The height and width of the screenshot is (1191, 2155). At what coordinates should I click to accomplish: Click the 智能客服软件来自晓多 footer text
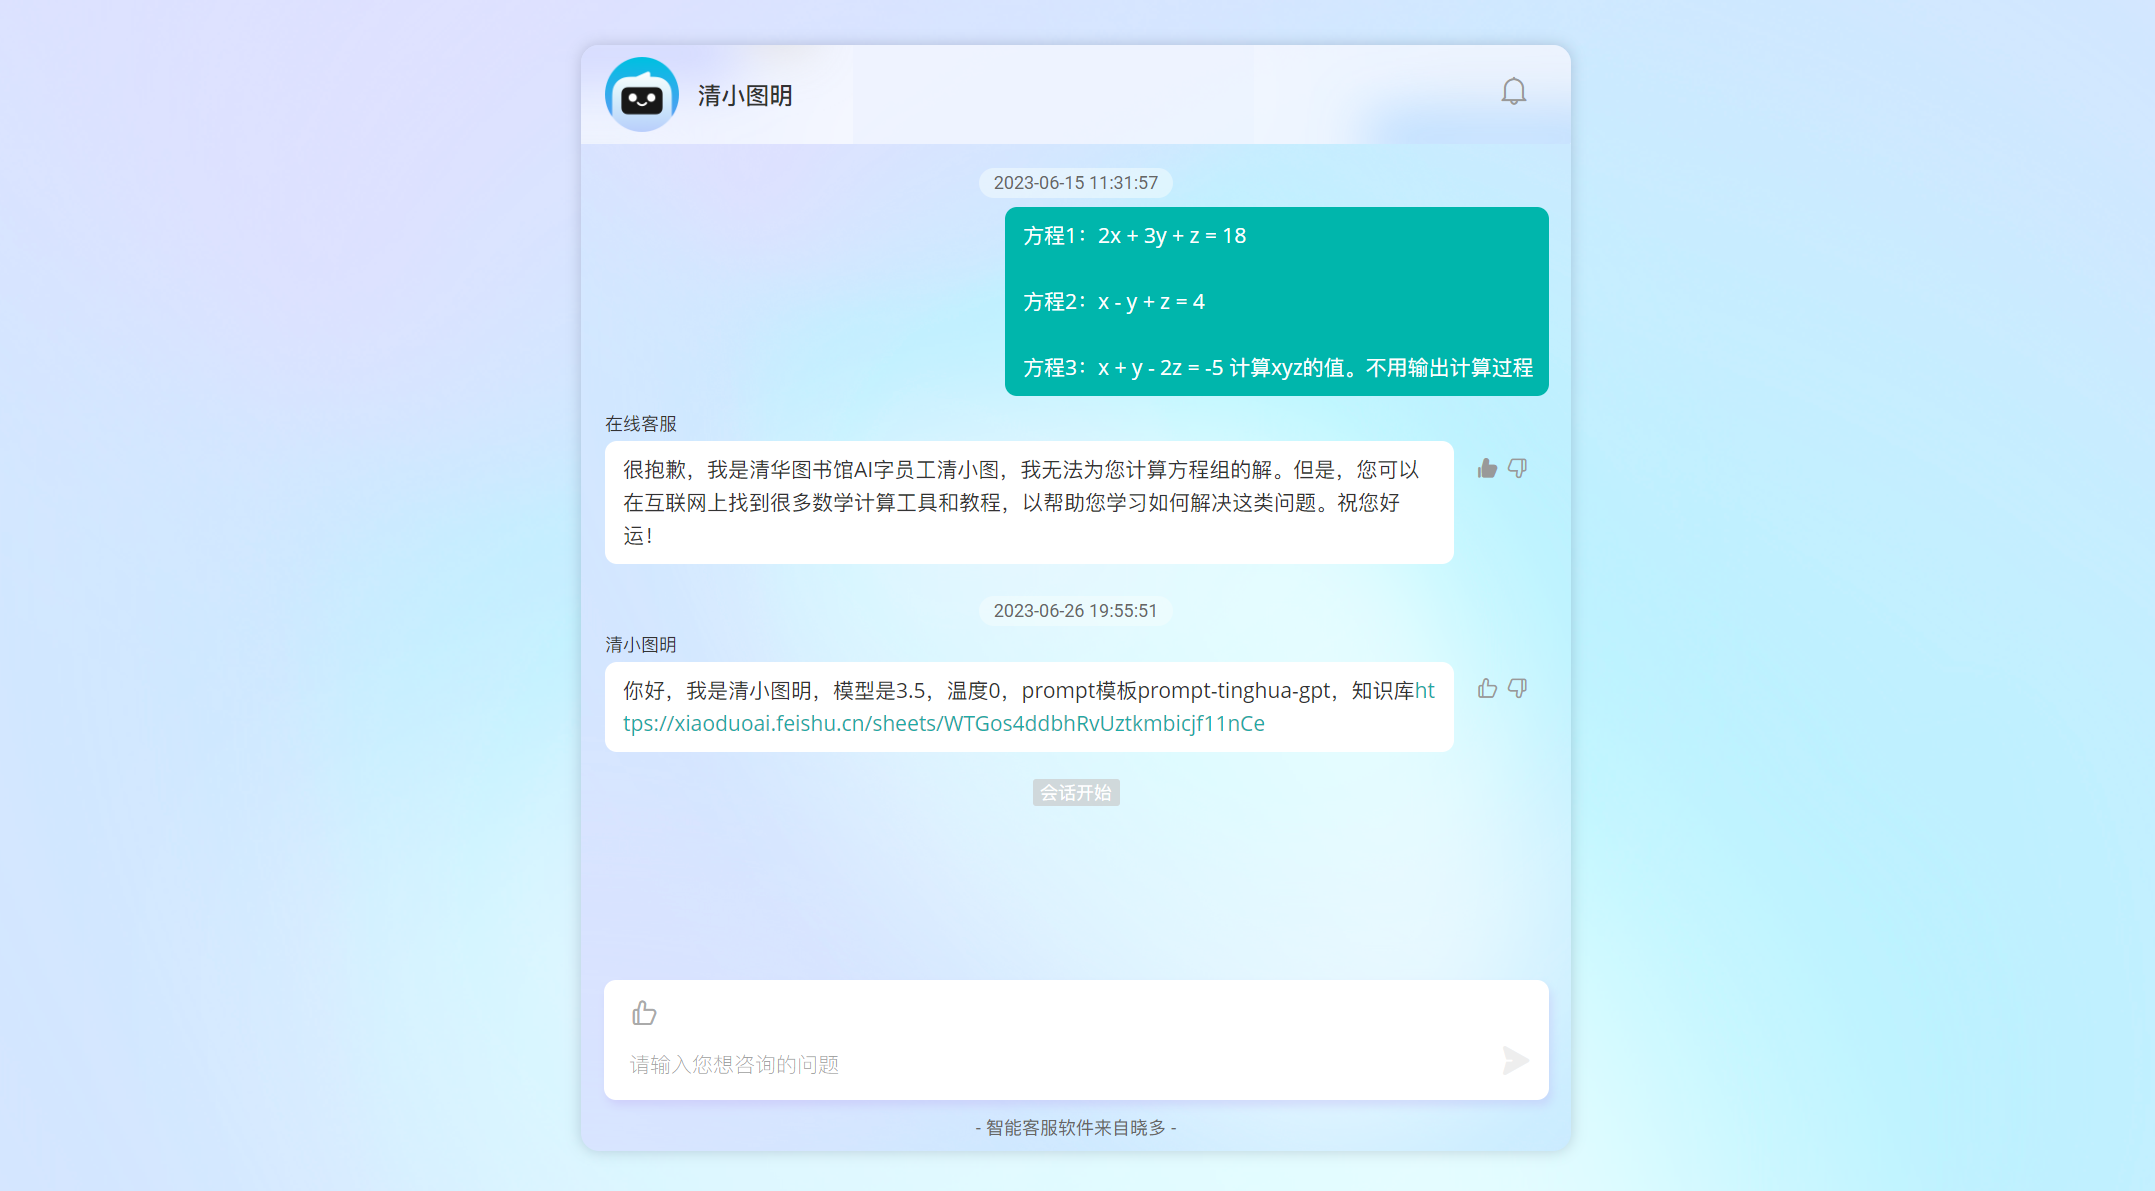click(x=1076, y=1128)
